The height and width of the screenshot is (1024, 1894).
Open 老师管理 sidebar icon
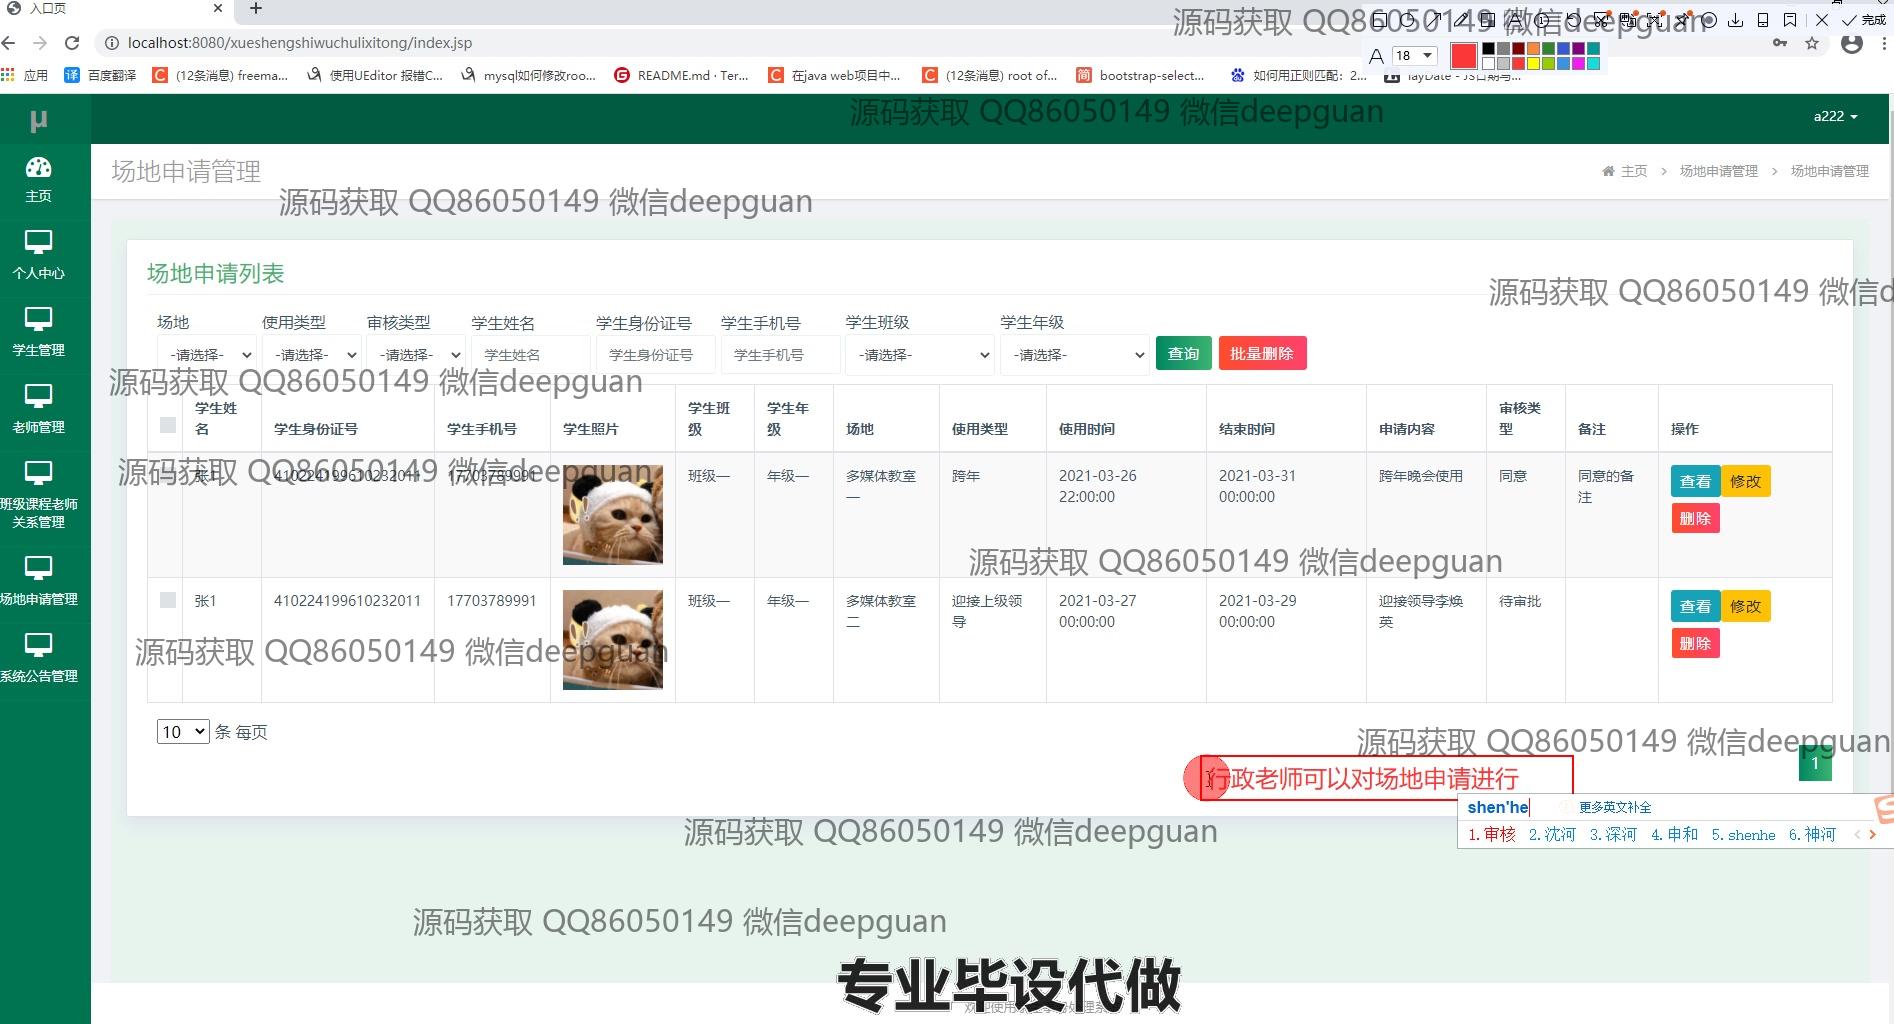coord(38,409)
